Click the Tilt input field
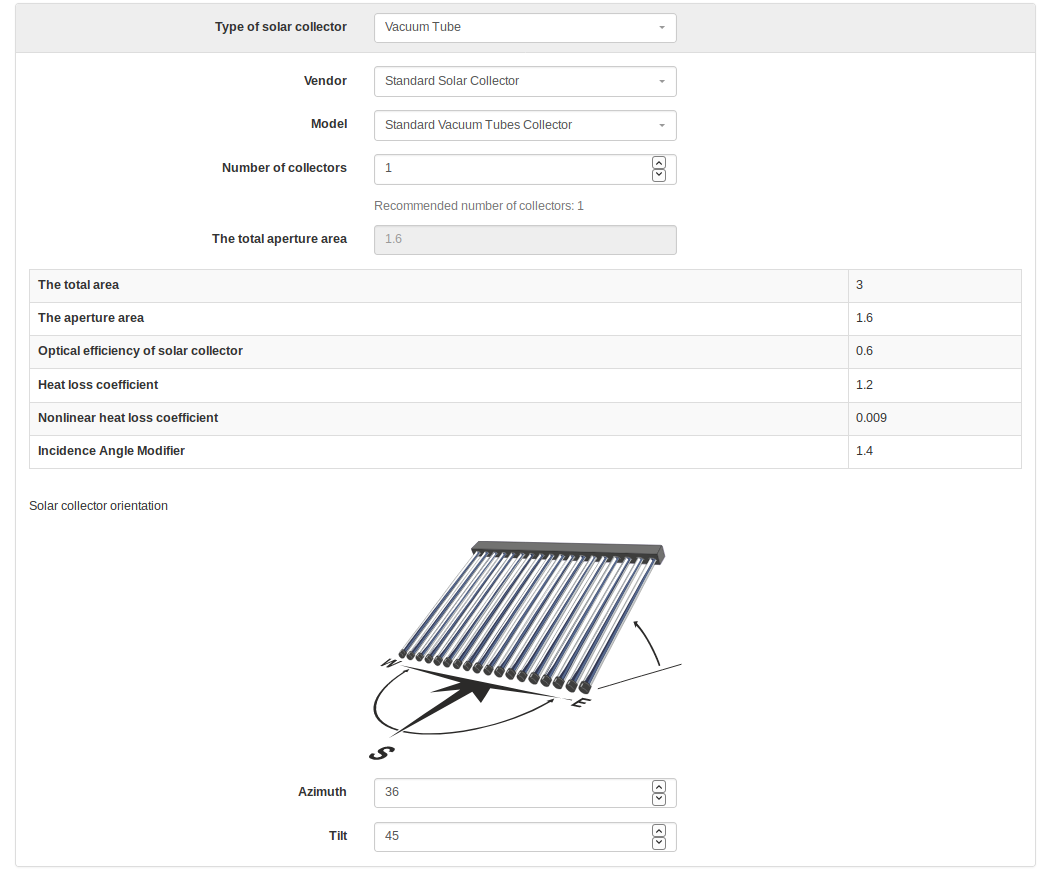Image resolution: width=1050 pixels, height=870 pixels. [525, 837]
